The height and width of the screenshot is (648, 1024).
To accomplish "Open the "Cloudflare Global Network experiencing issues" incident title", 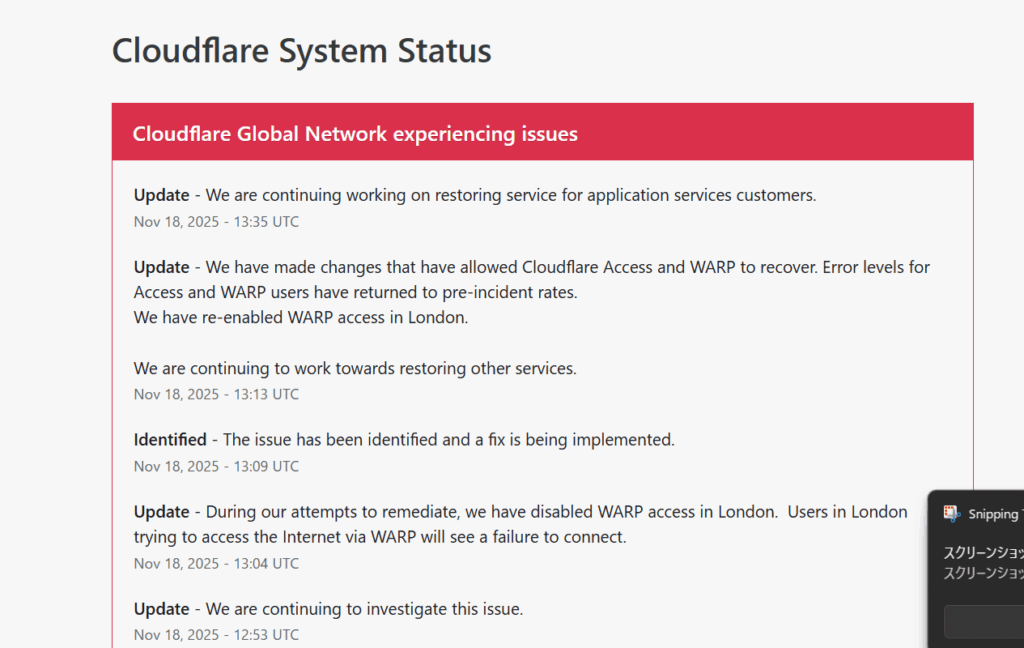I will pyautogui.click(x=355, y=134).
